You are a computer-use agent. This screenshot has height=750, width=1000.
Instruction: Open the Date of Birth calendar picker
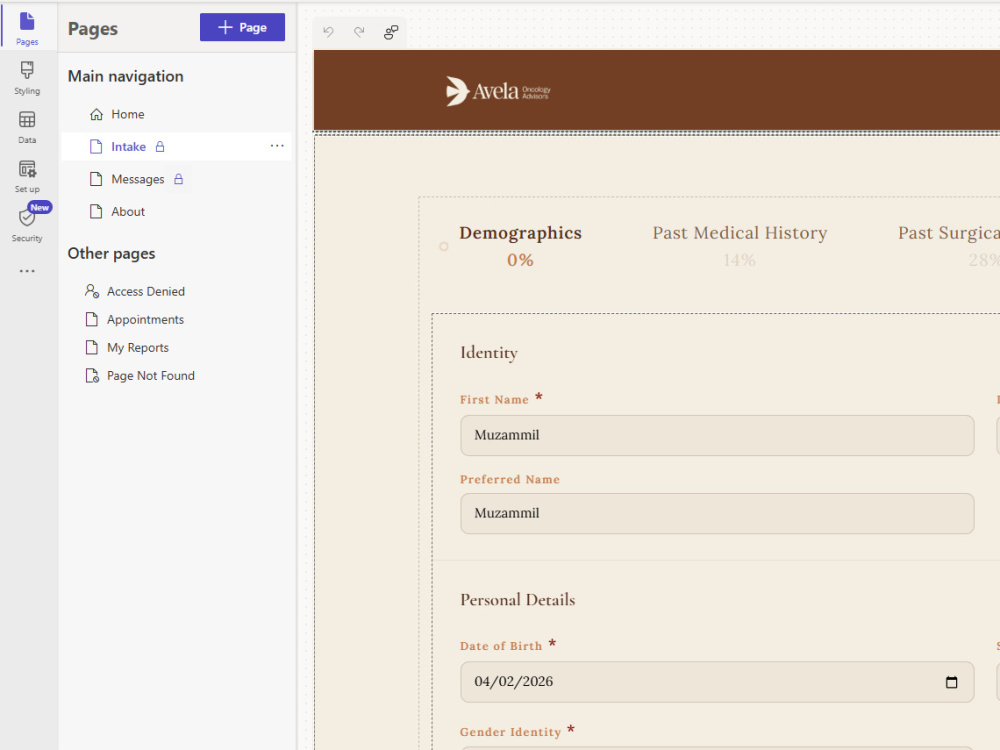951,682
